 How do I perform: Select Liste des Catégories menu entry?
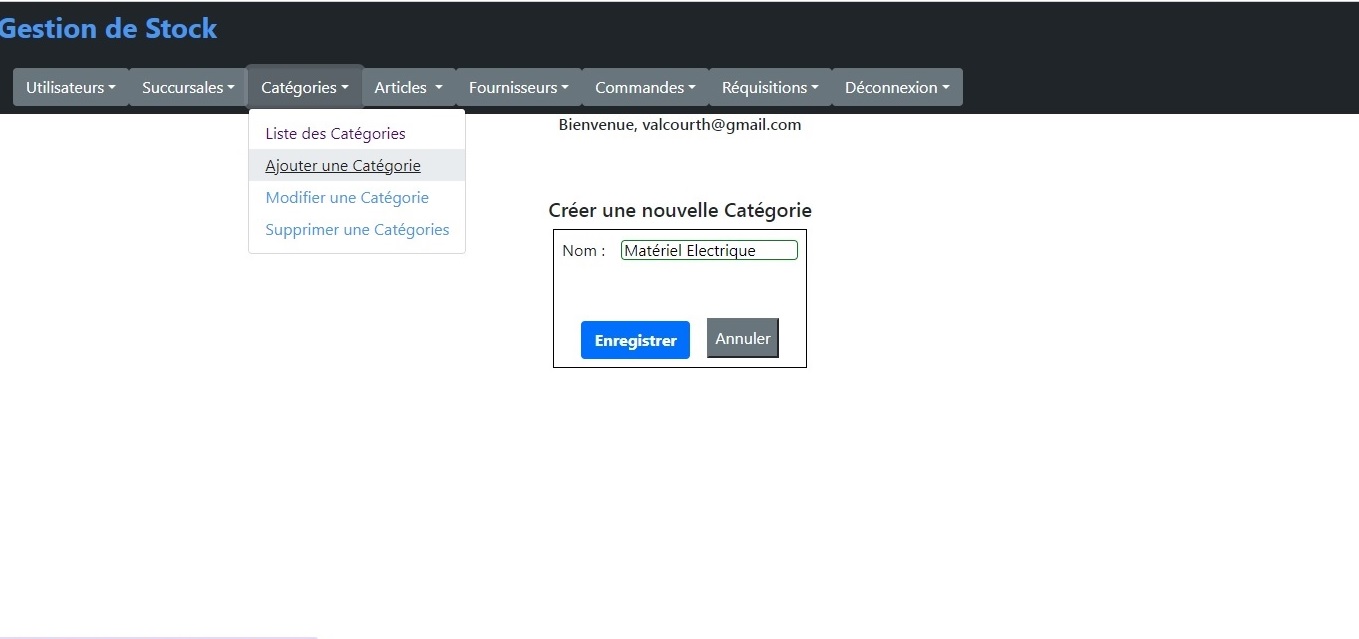(335, 134)
